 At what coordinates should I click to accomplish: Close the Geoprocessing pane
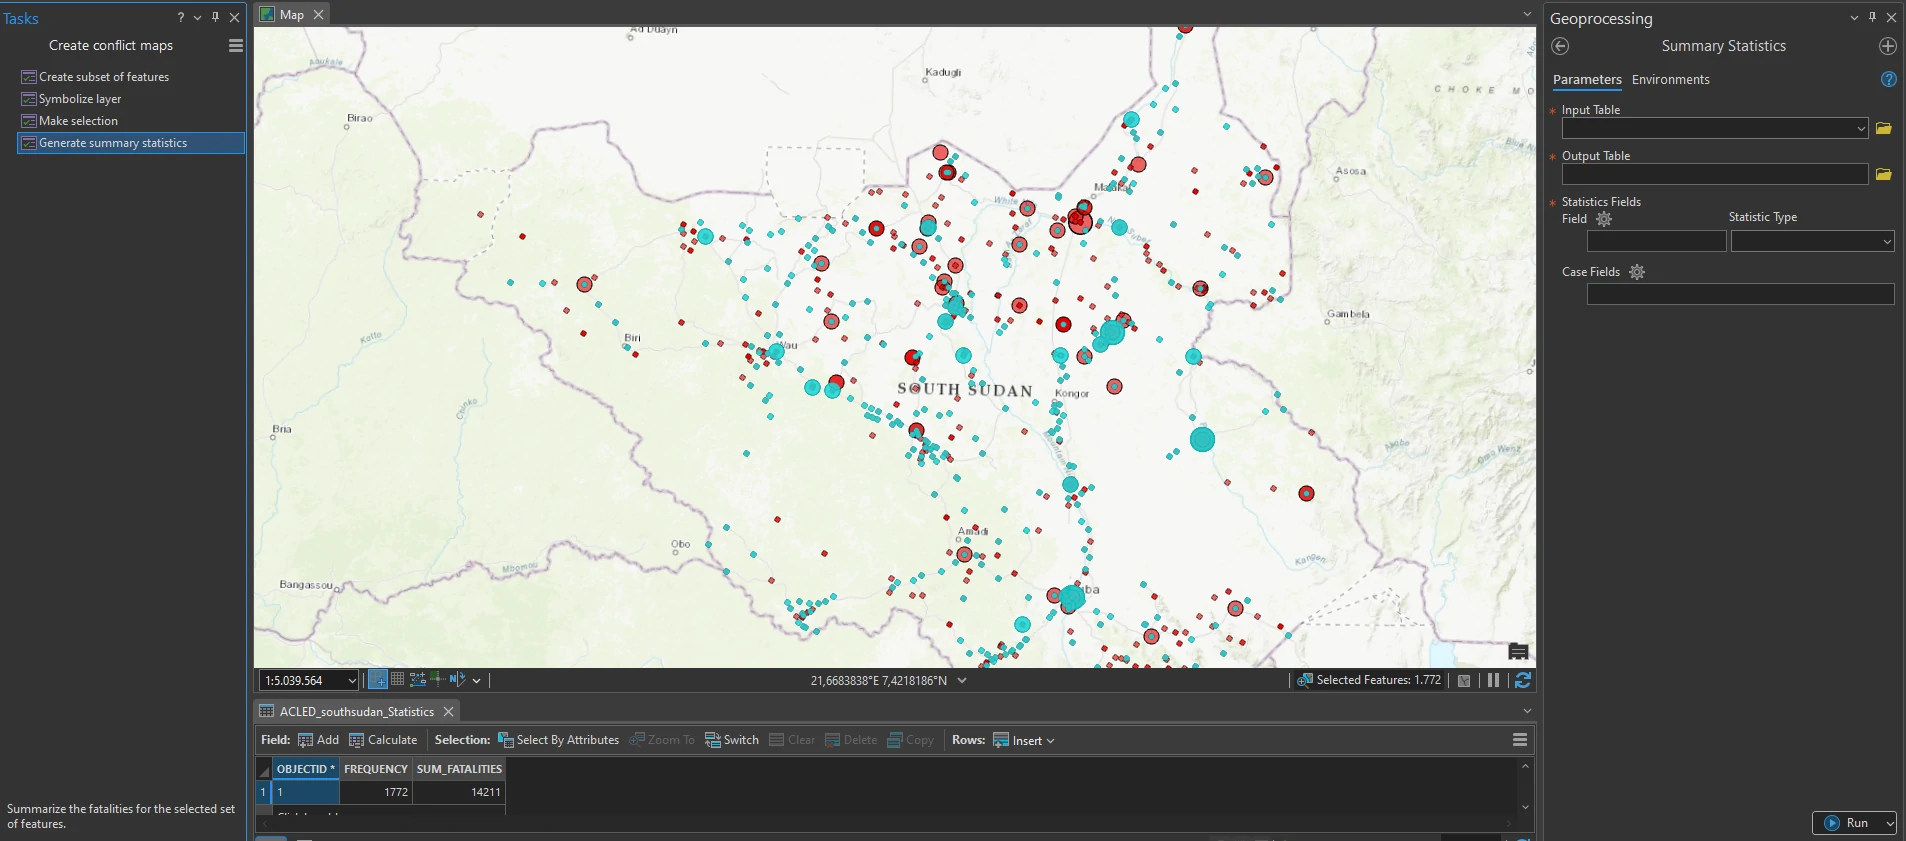click(x=1891, y=18)
